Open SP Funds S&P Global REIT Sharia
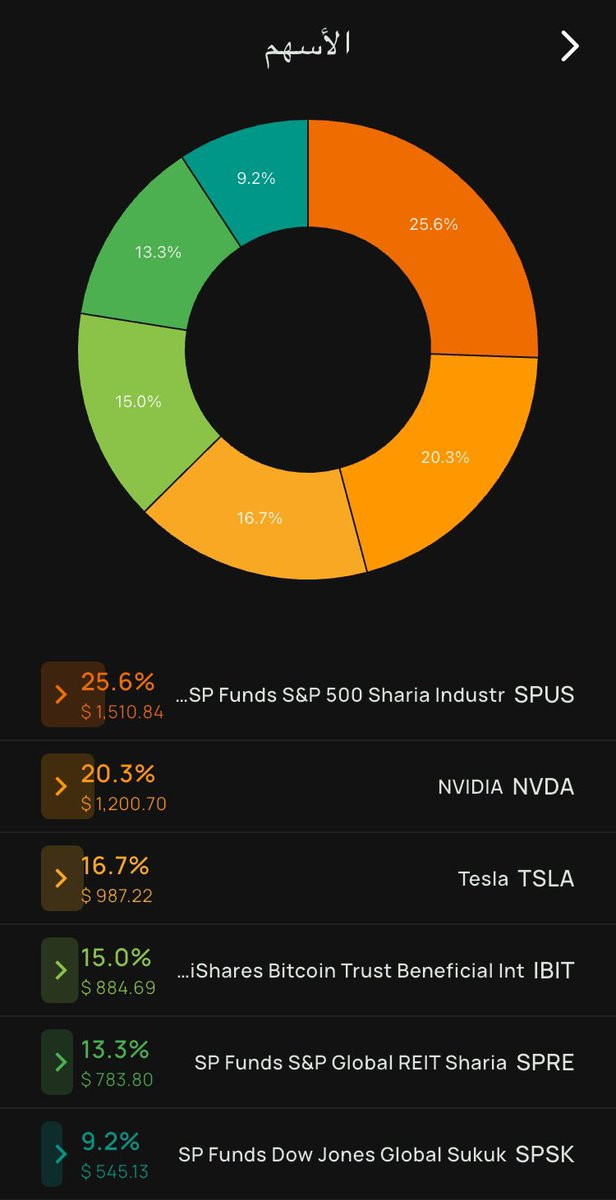The height and width of the screenshot is (1200, 616). pos(385,1063)
